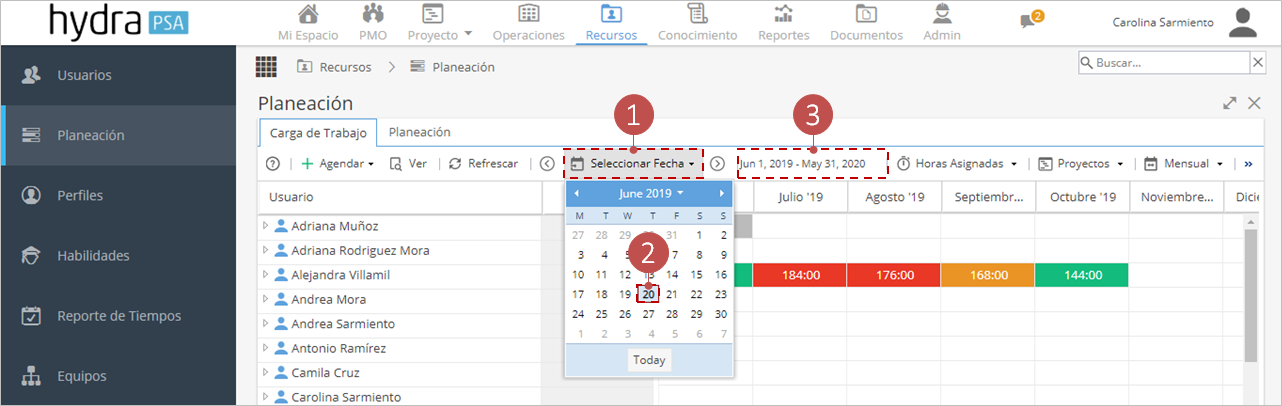Open the Horas Asignadas dropdown
Screen dimensions: 1282x406
[957, 163]
